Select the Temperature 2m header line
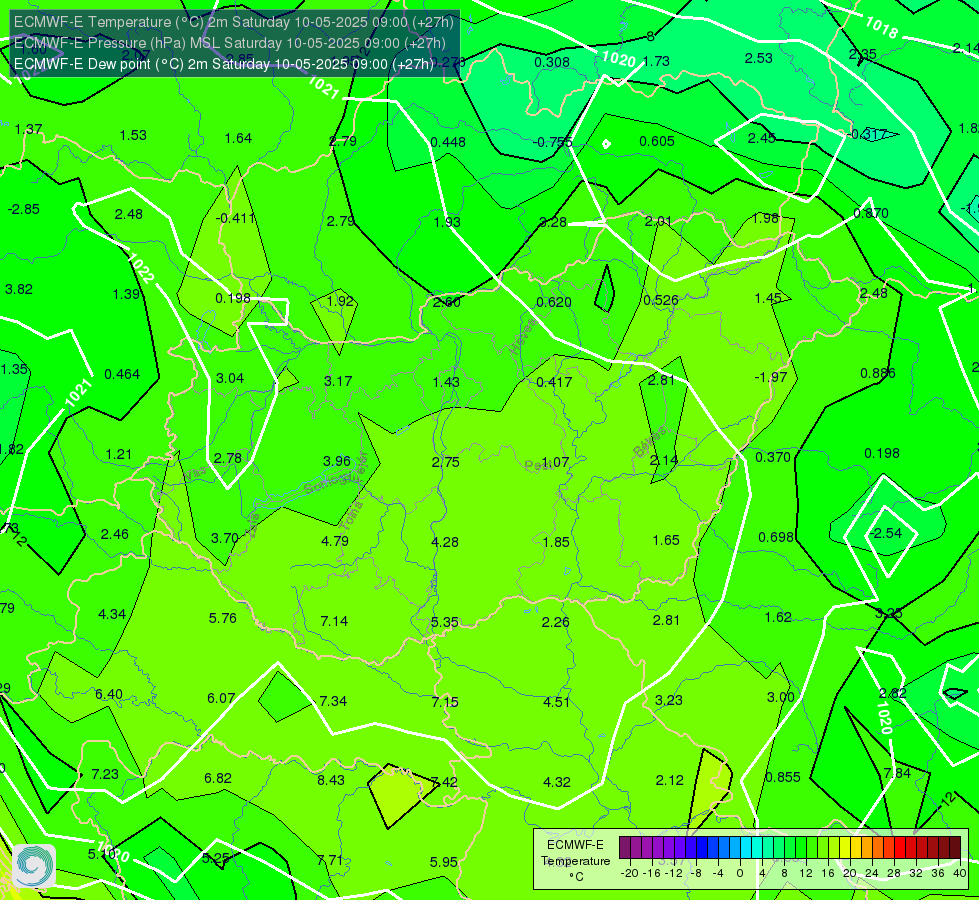This screenshot has width=979, height=900. point(234,22)
